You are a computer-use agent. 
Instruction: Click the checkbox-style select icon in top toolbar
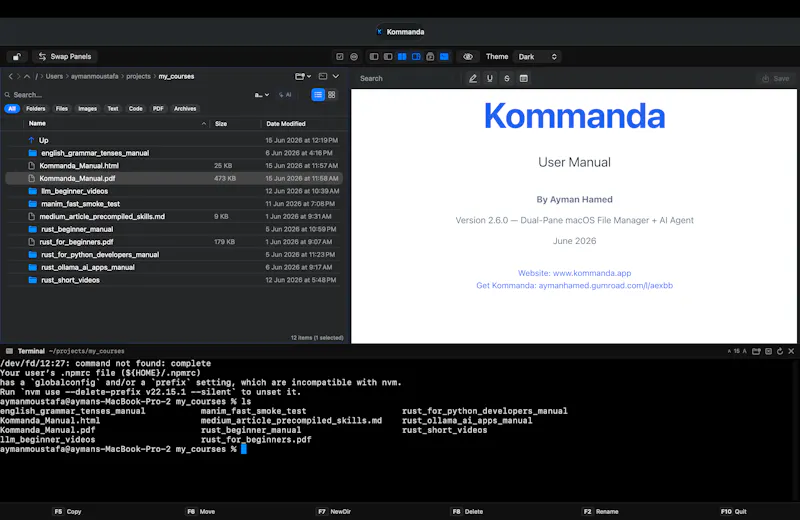click(340, 57)
